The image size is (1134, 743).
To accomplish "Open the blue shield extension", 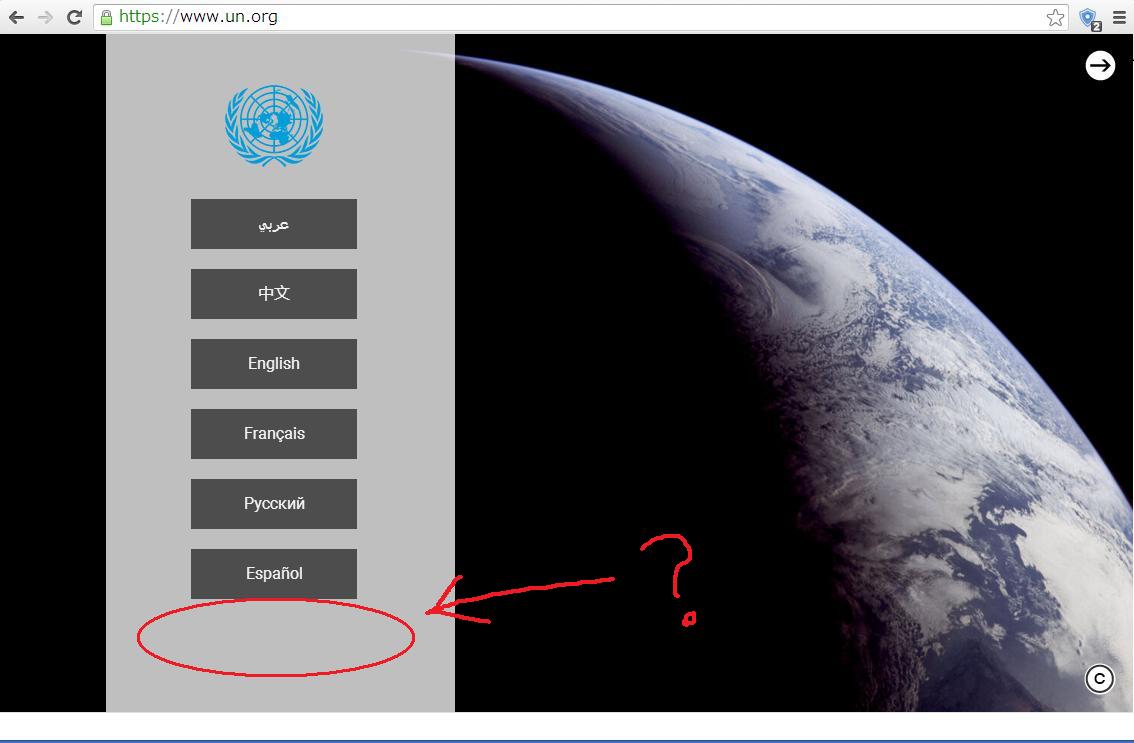I will 1089,18.
